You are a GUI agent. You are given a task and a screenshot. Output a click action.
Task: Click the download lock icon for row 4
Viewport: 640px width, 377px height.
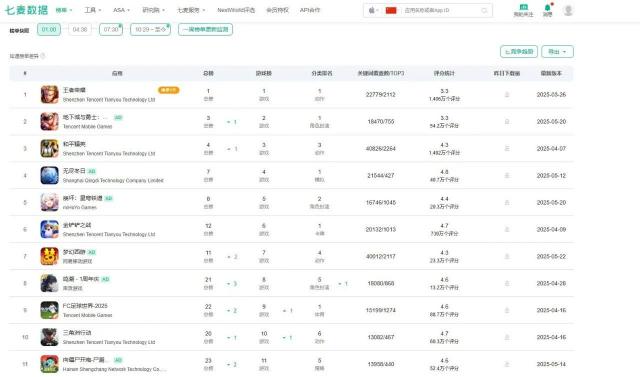point(507,175)
